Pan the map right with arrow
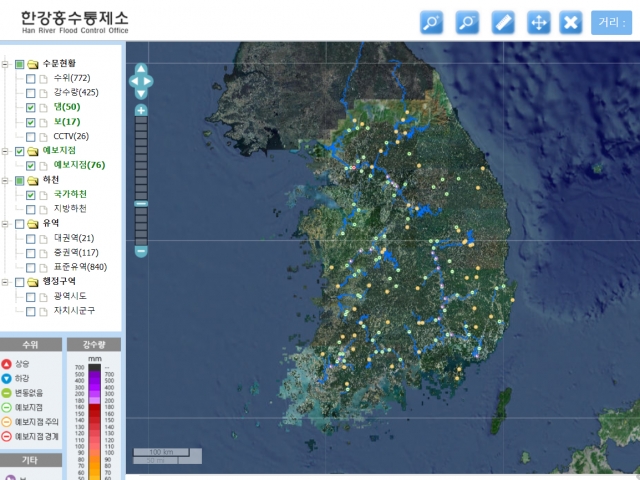Viewport: 640px width, 480px height. [148, 81]
